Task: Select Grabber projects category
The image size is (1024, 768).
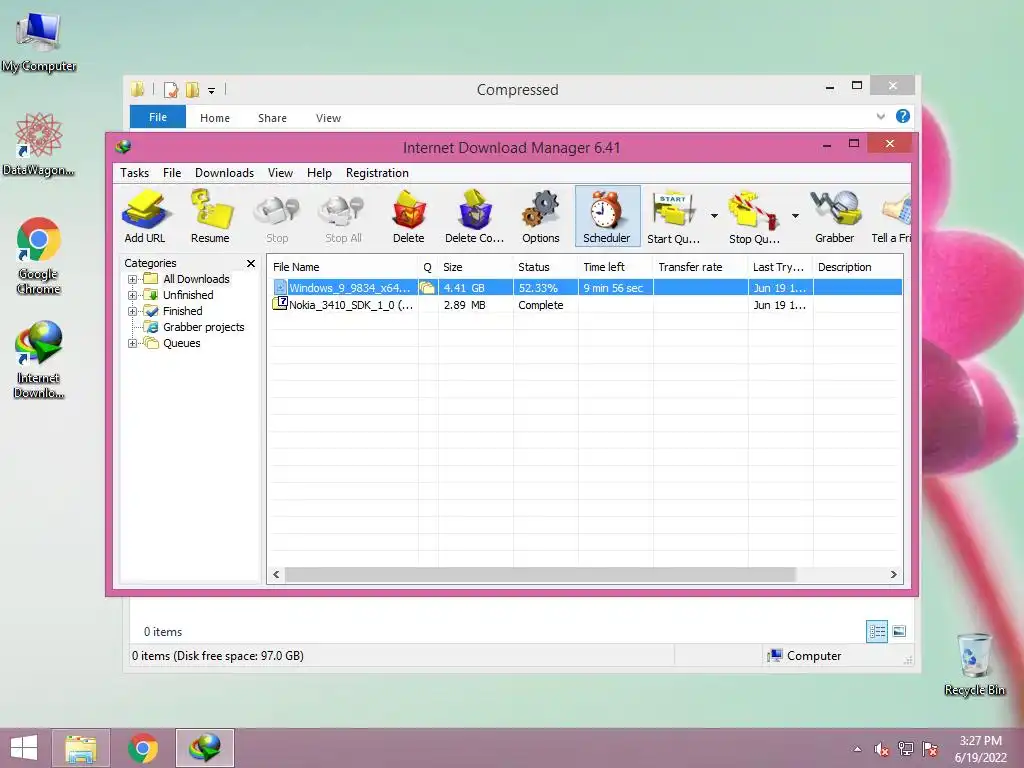Action: coord(204,327)
